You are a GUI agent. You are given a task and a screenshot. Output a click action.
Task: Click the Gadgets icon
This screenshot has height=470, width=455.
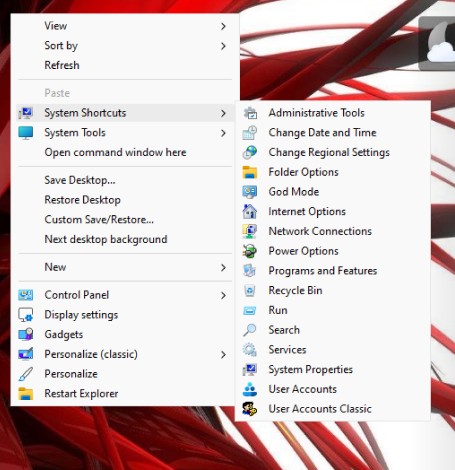click(26, 334)
